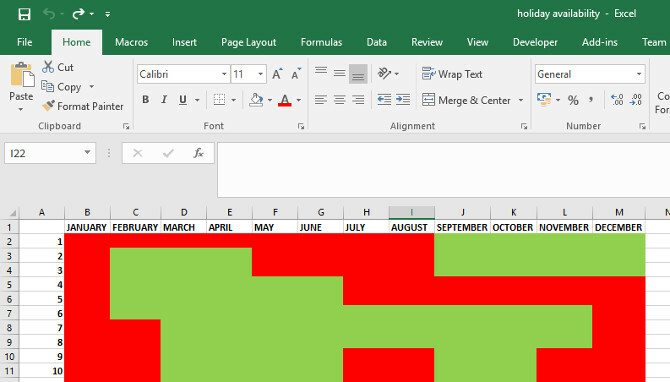Toggle Wrap Text
Screen dimensions: 670x382
tap(452, 74)
